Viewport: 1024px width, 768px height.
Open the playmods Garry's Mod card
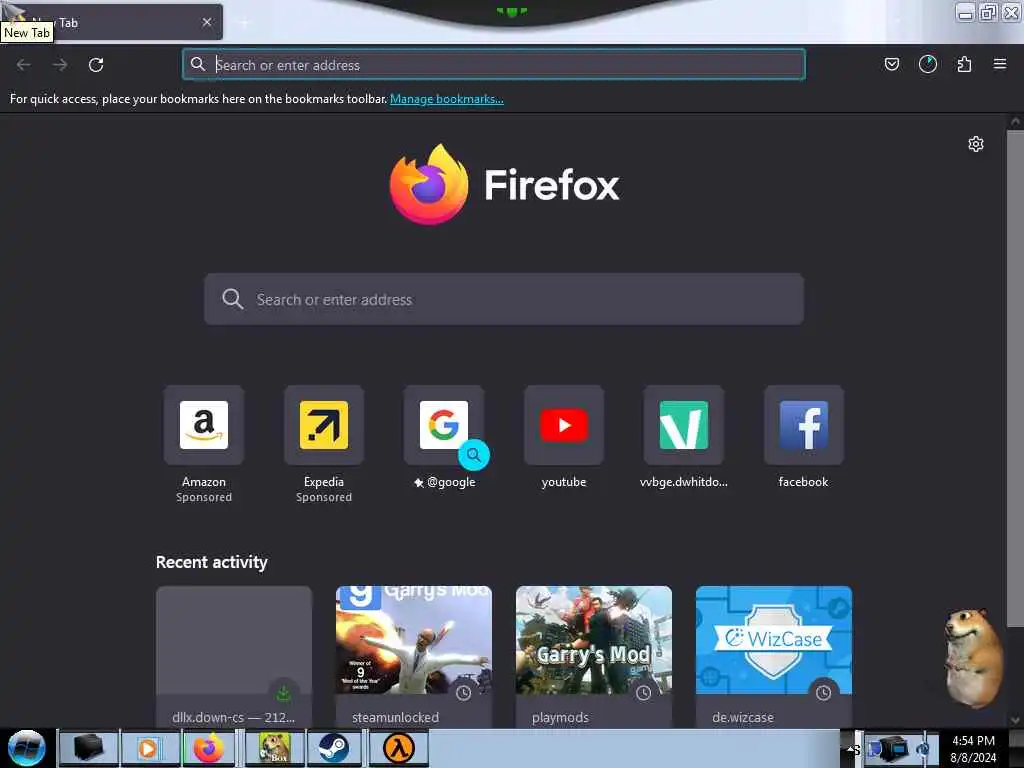tap(594, 656)
